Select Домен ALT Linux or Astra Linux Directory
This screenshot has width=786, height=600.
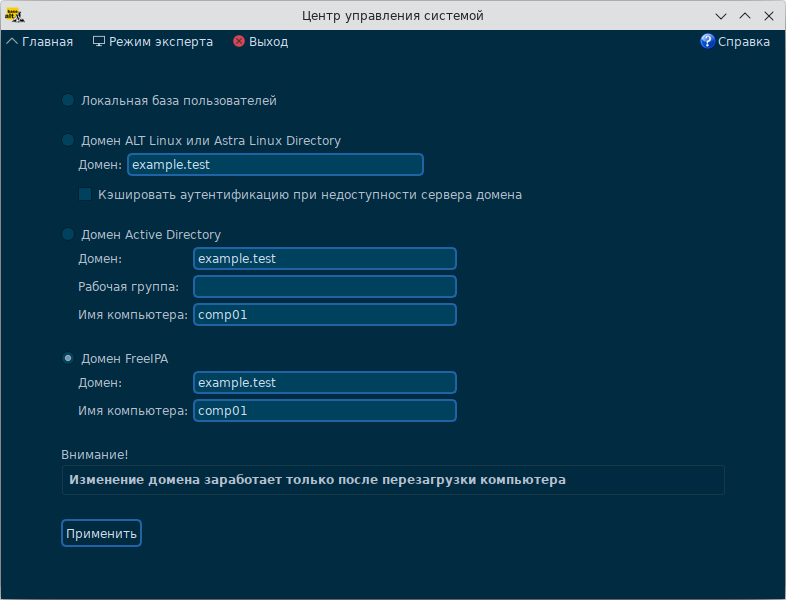[x=68, y=140]
